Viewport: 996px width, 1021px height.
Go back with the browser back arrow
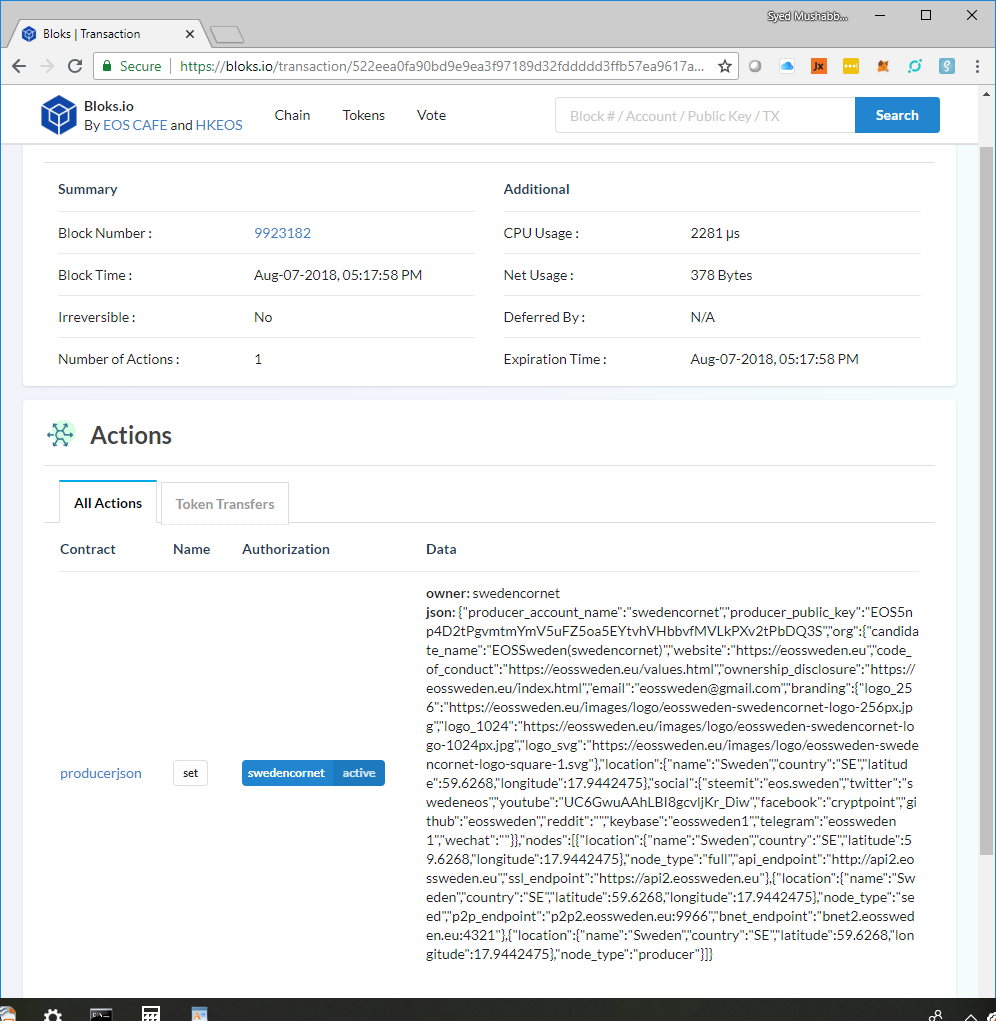coord(19,66)
